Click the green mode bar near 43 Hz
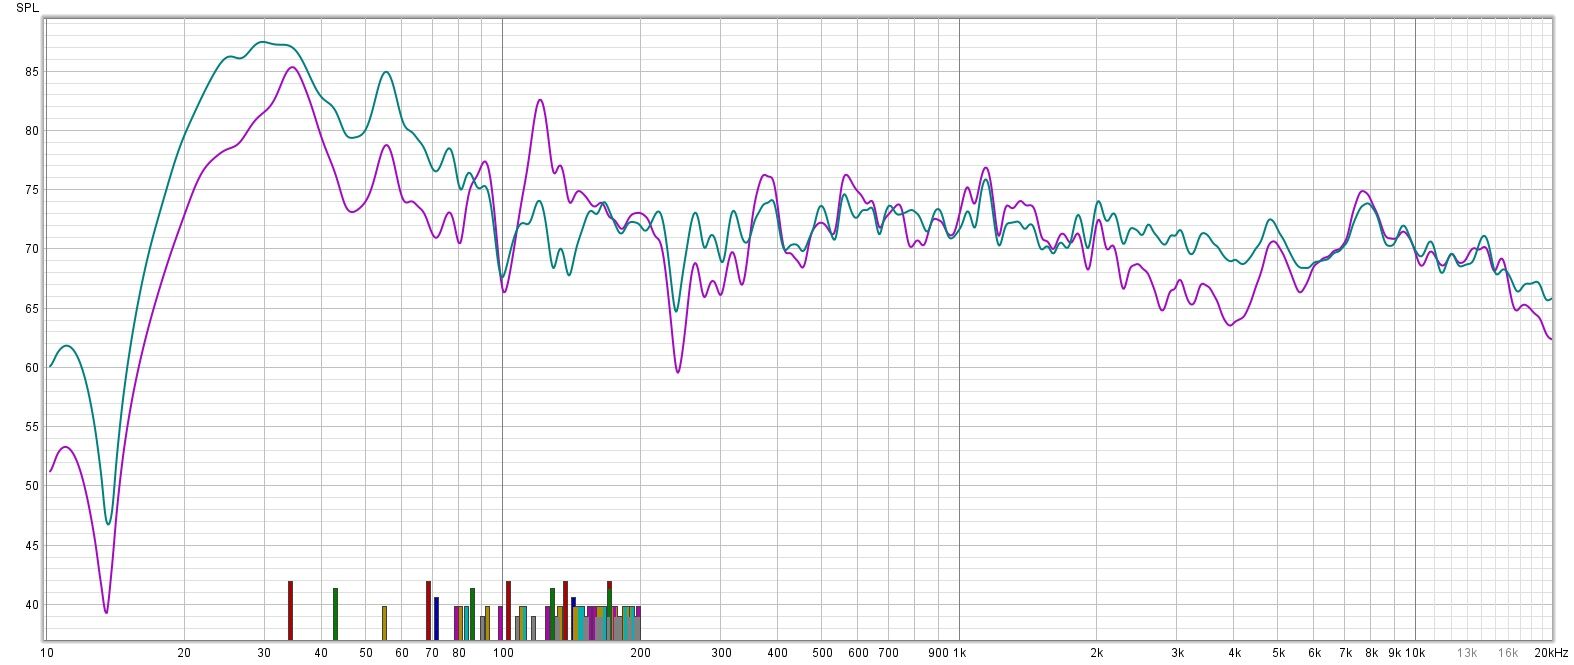1574x665 pixels. (335, 614)
